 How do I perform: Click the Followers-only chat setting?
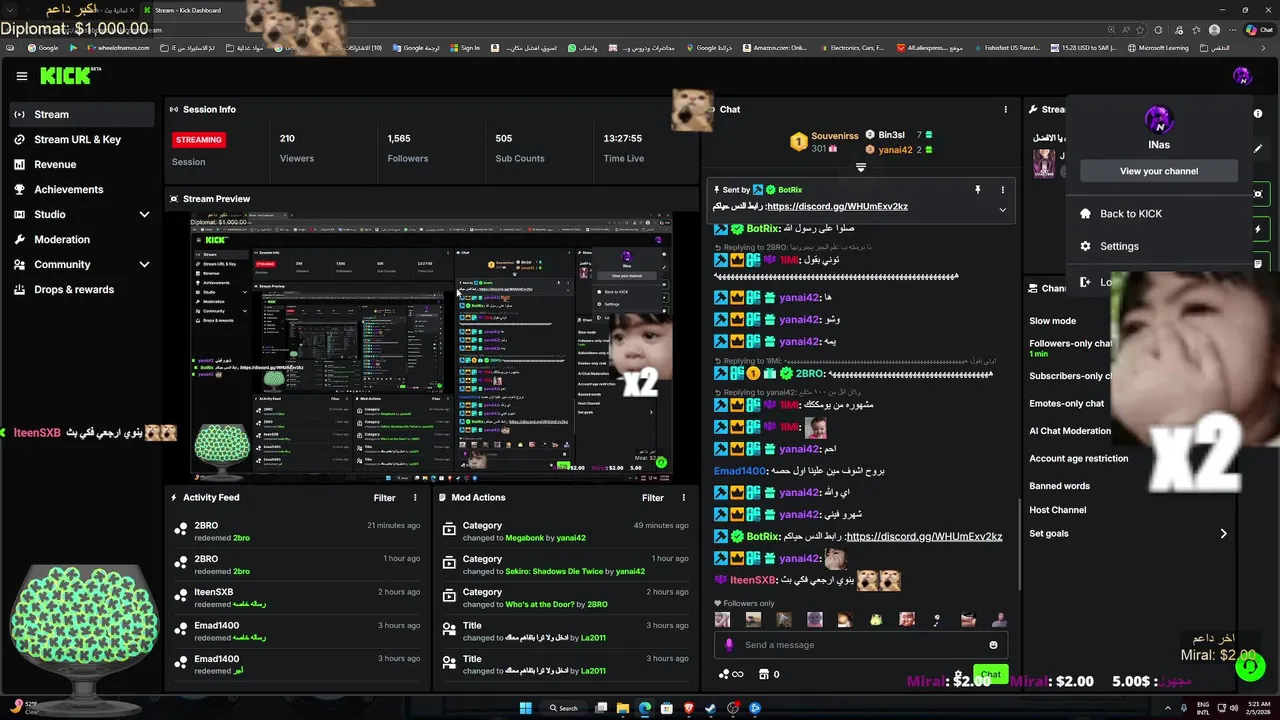[x=1070, y=343]
